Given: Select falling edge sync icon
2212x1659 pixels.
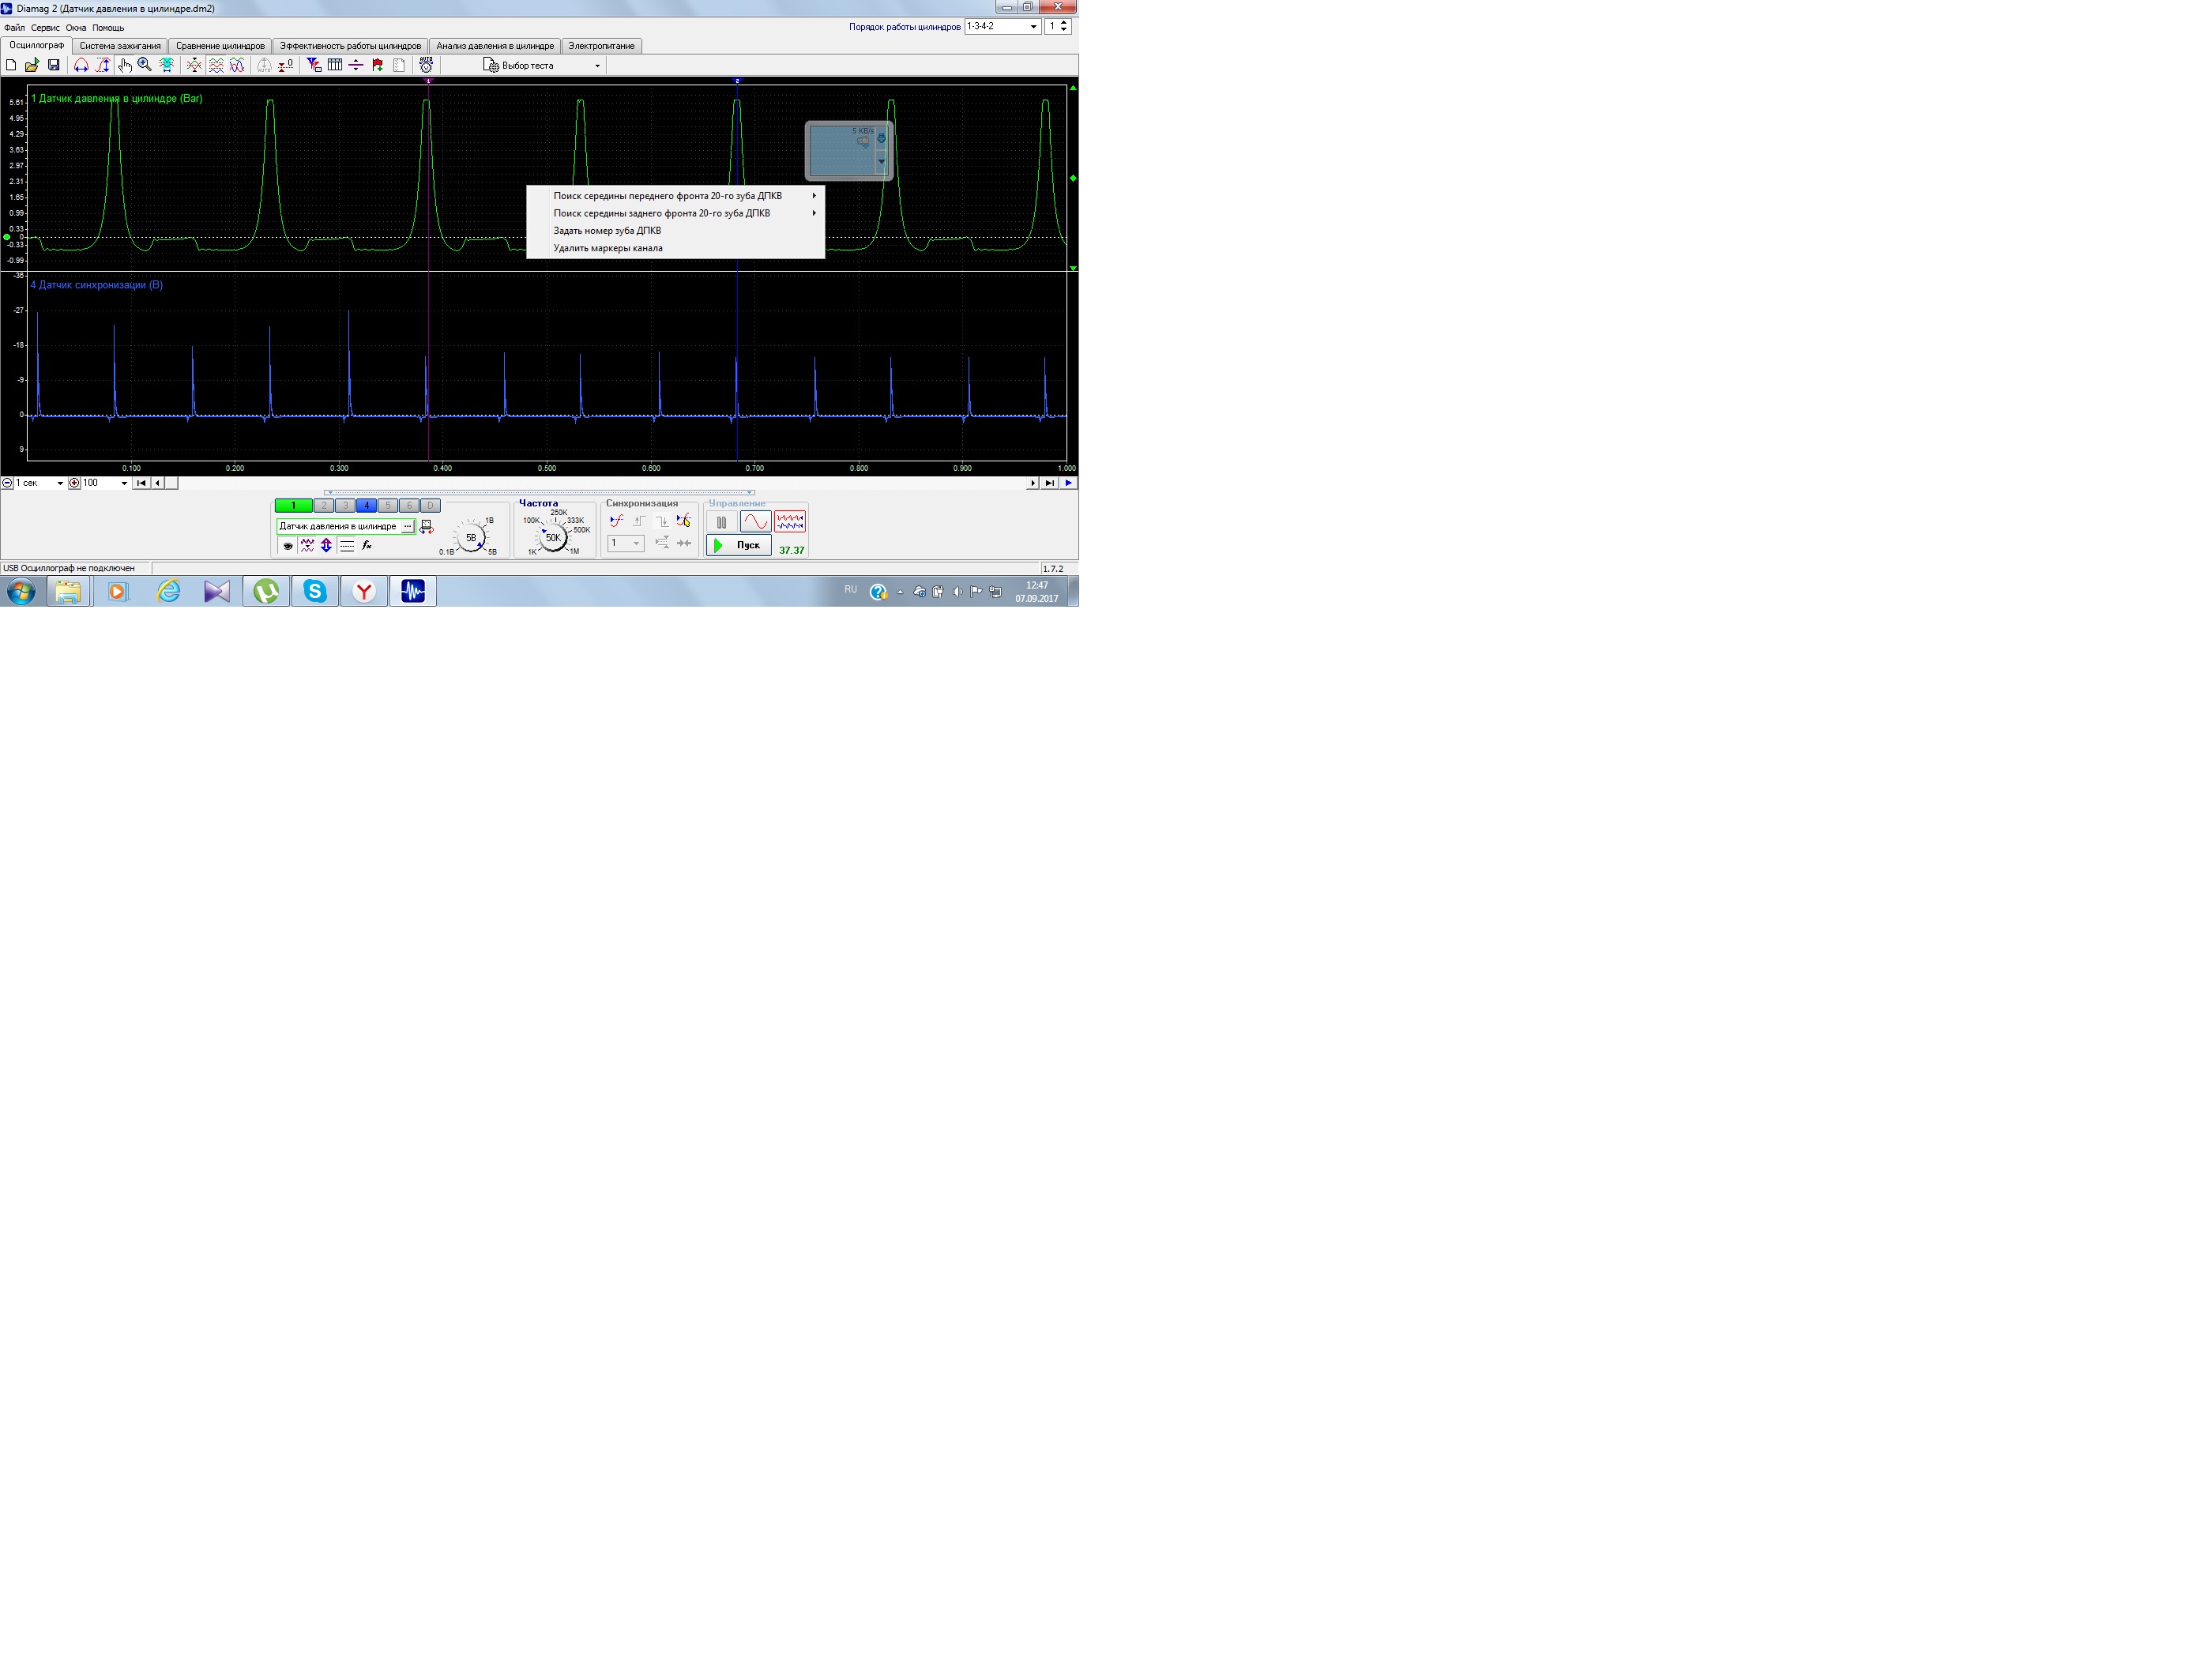Looking at the screenshot, I should (x=661, y=521).
